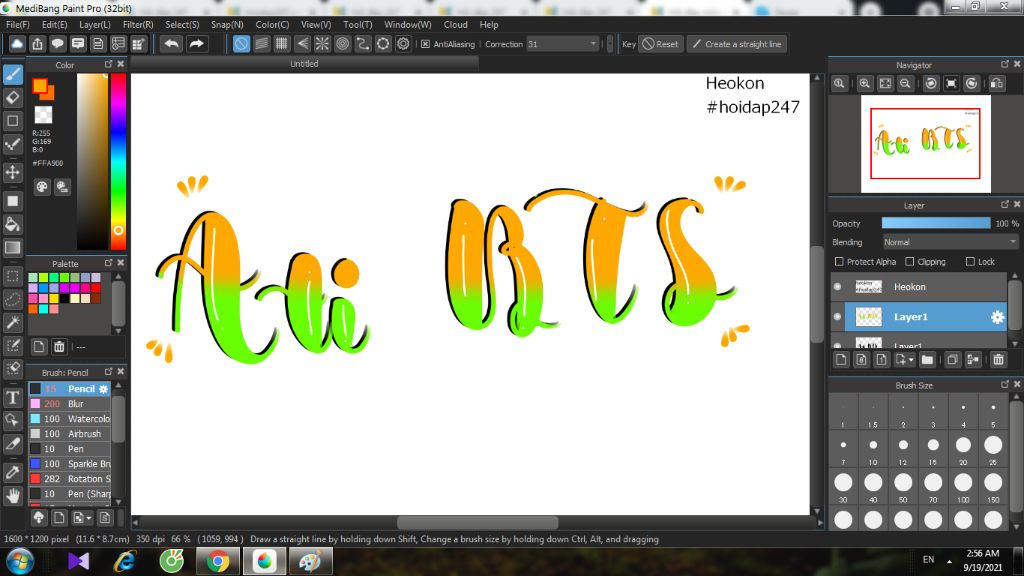The height and width of the screenshot is (576, 1024).
Task: Delete layer with trash icon
Action: tap(998, 359)
